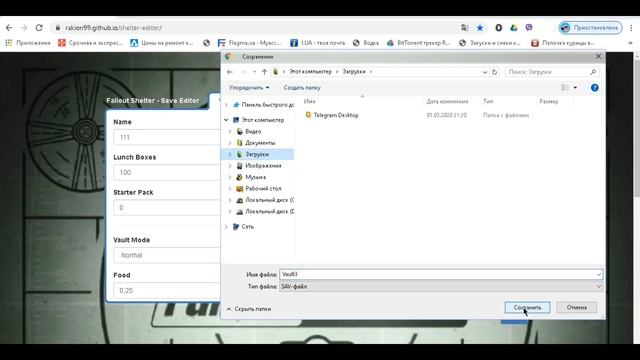Select Сеть in navigation tree
Viewport: 640px width, 360px height.
(243, 227)
